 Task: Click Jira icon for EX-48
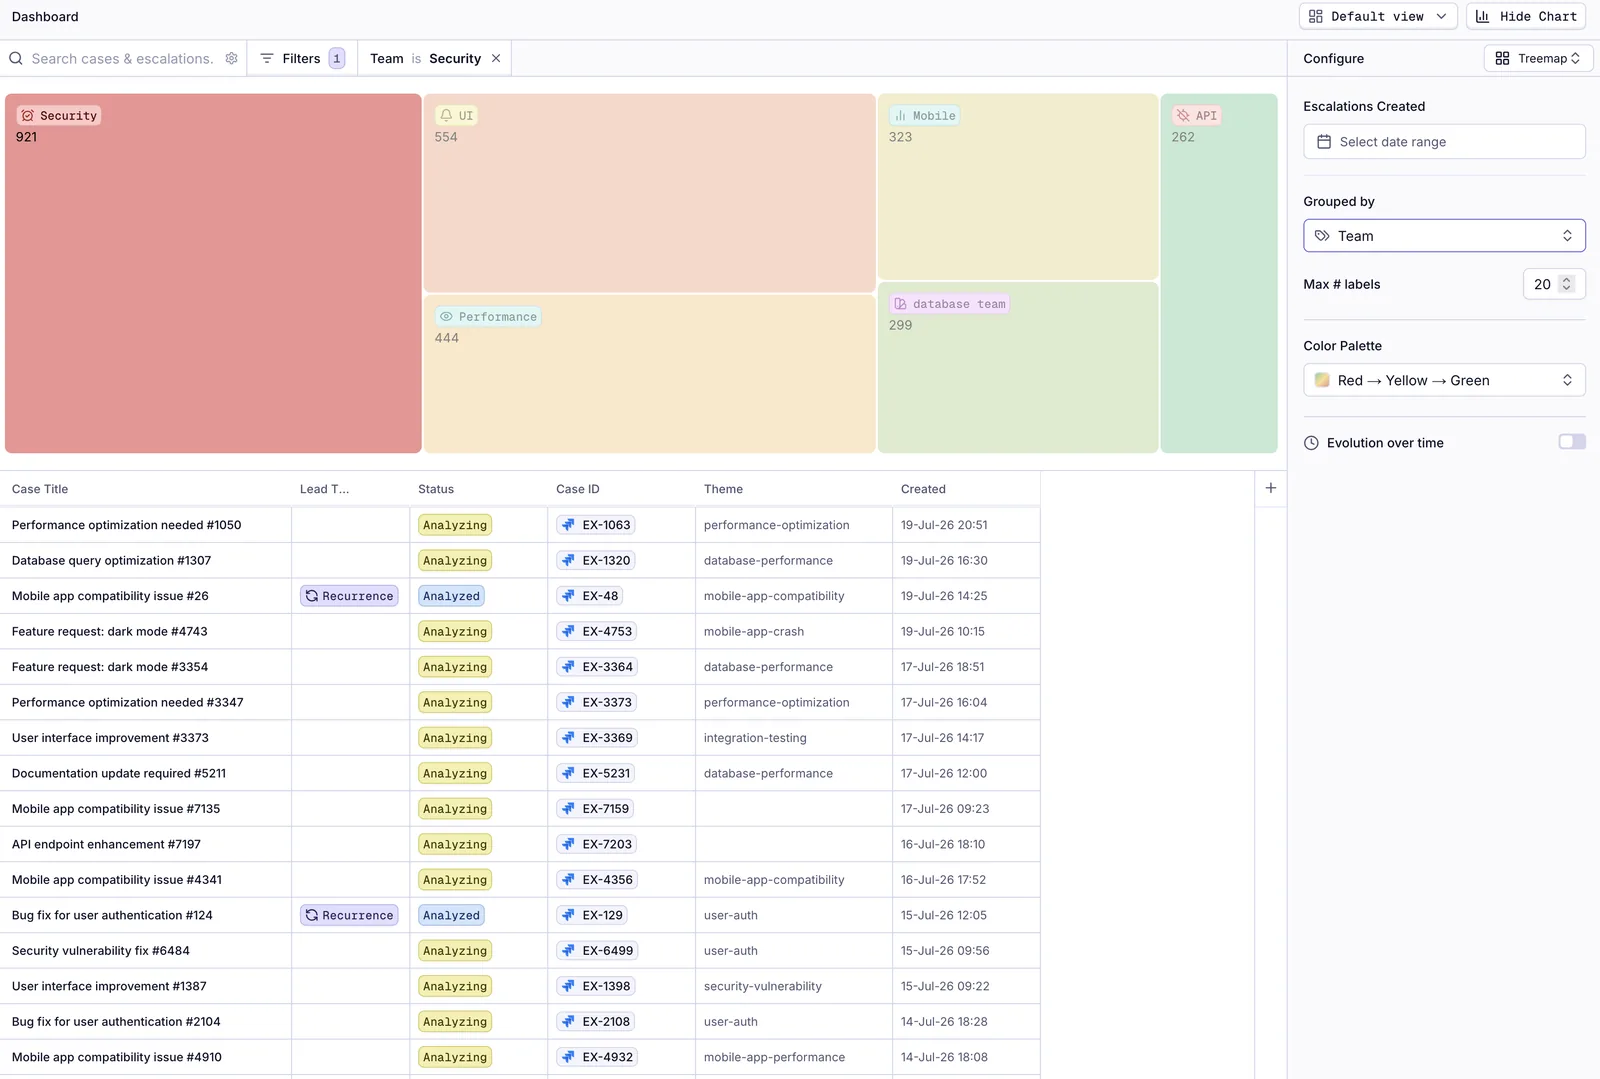[568, 596]
